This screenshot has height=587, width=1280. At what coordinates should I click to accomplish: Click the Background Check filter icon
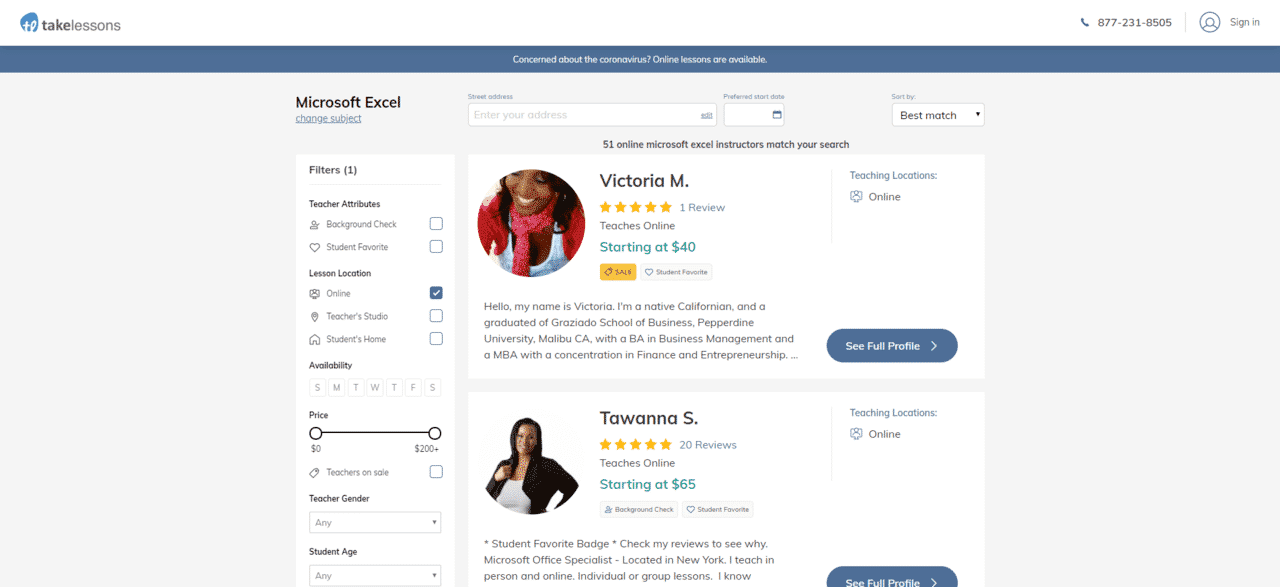tap(315, 224)
